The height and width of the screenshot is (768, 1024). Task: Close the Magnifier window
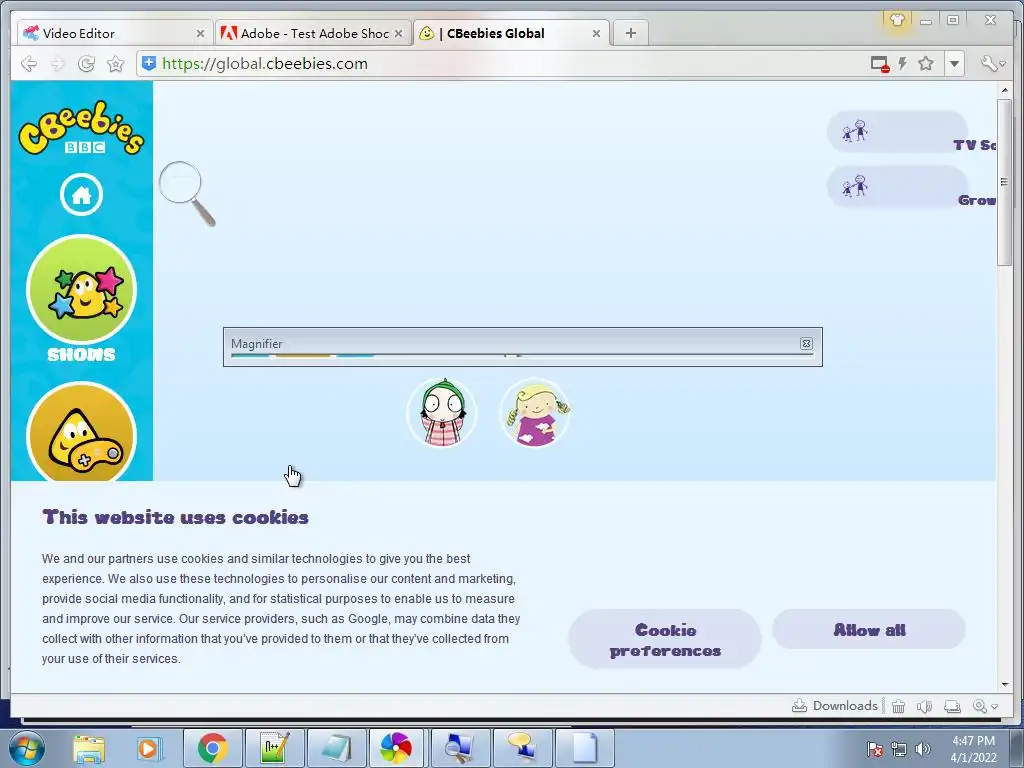807,344
